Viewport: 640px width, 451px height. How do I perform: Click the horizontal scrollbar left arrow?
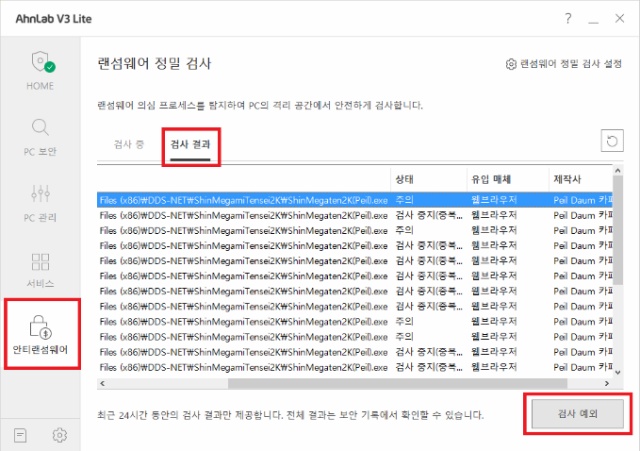pyautogui.click(x=102, y=384)
